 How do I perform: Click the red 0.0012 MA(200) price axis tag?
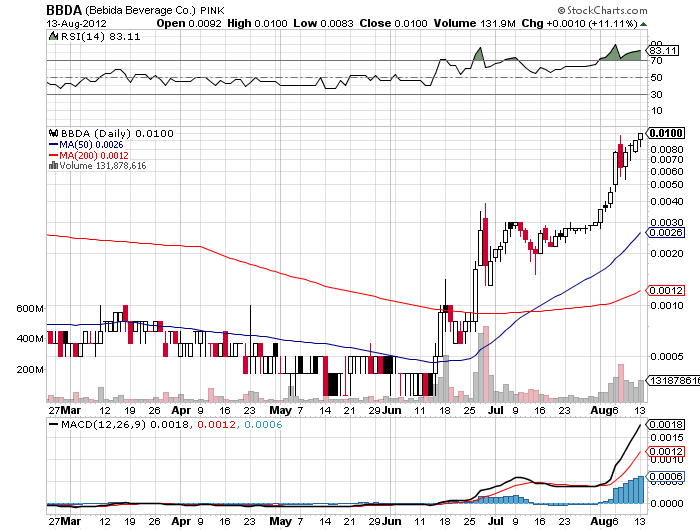pyautogui.click(x=666, y=291)
